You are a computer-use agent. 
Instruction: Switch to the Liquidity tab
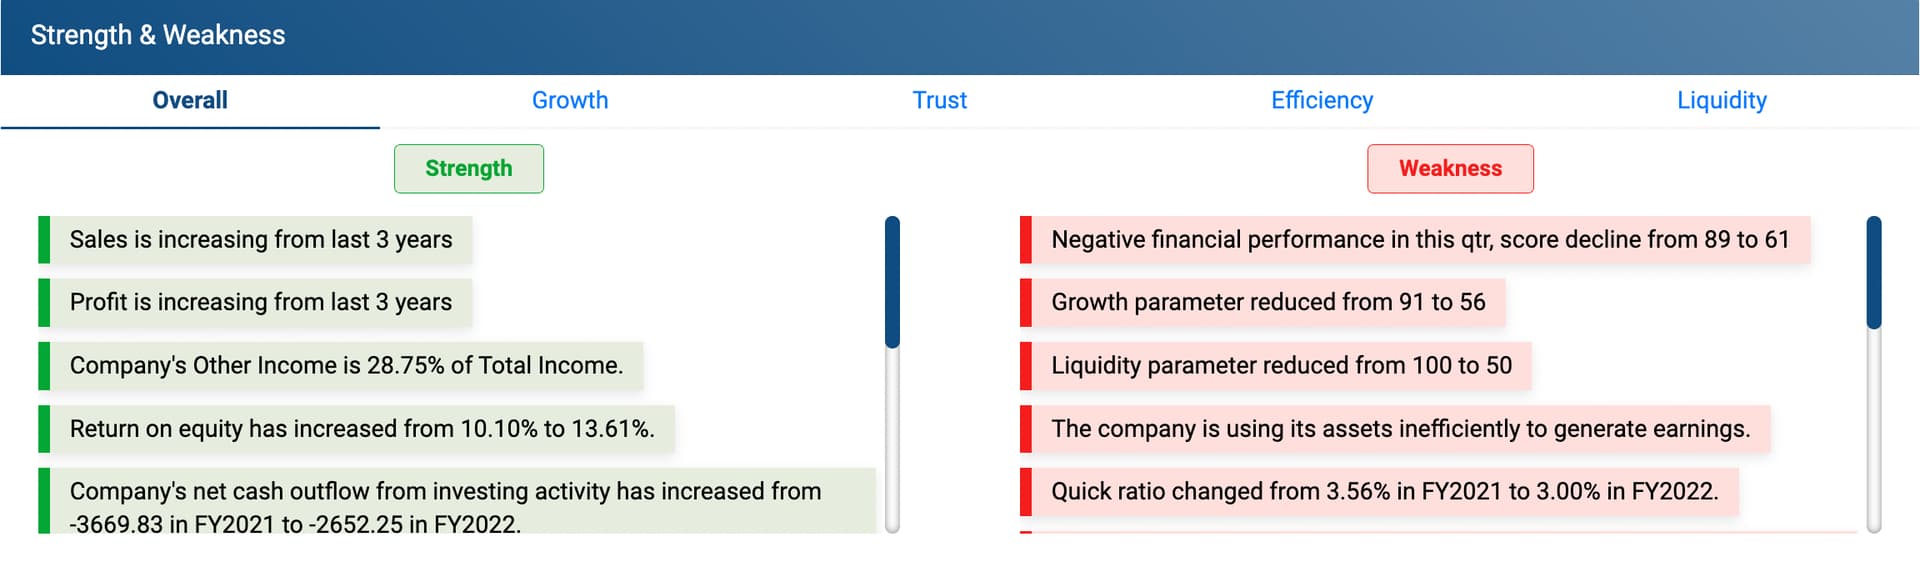tap(1722, 100)
